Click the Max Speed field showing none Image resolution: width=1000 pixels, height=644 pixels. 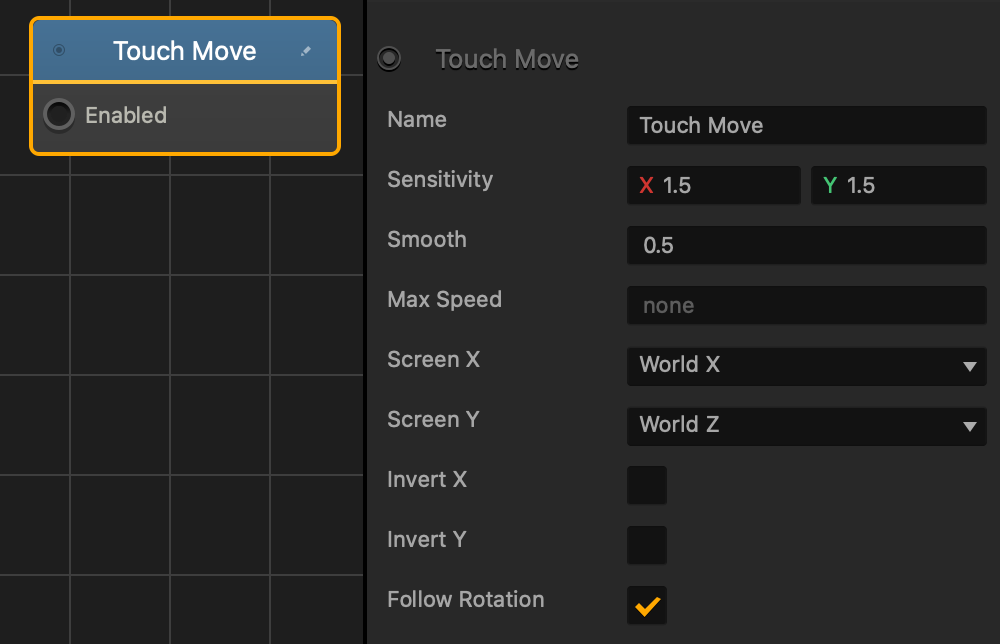(806, 305)
